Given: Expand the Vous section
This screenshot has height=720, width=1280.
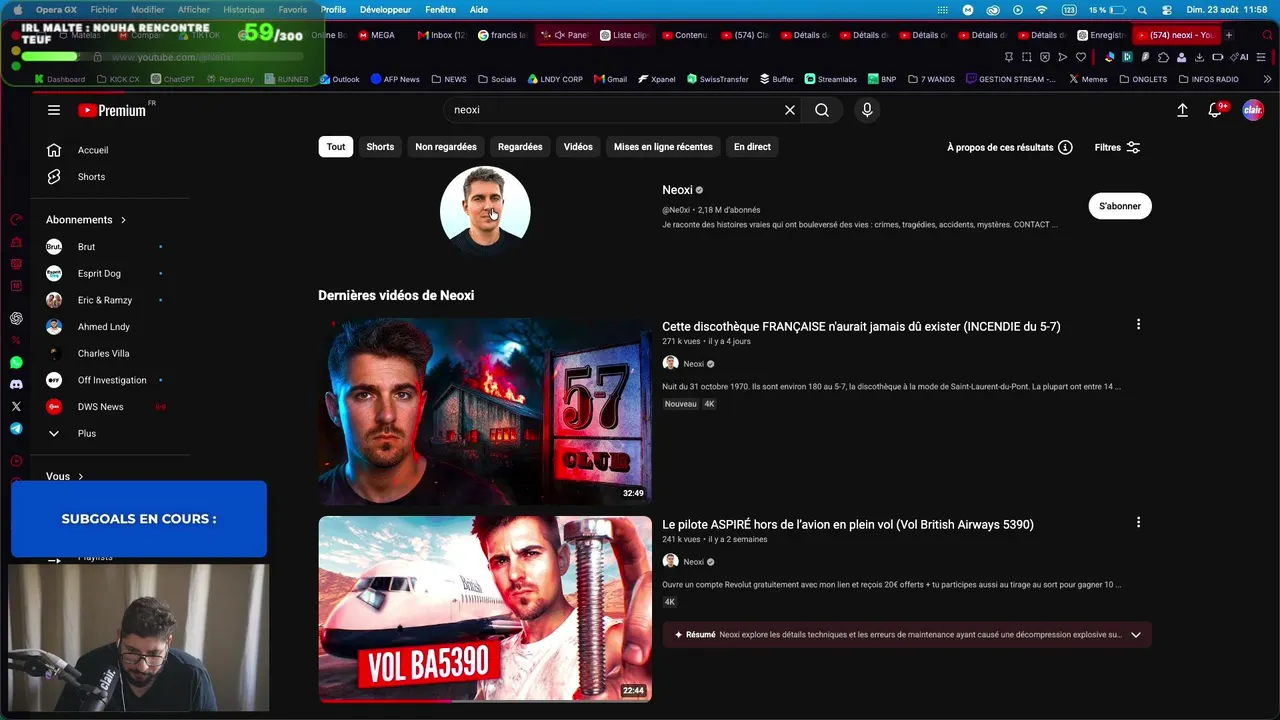Looking at the screenshot, I should (64, 476).
